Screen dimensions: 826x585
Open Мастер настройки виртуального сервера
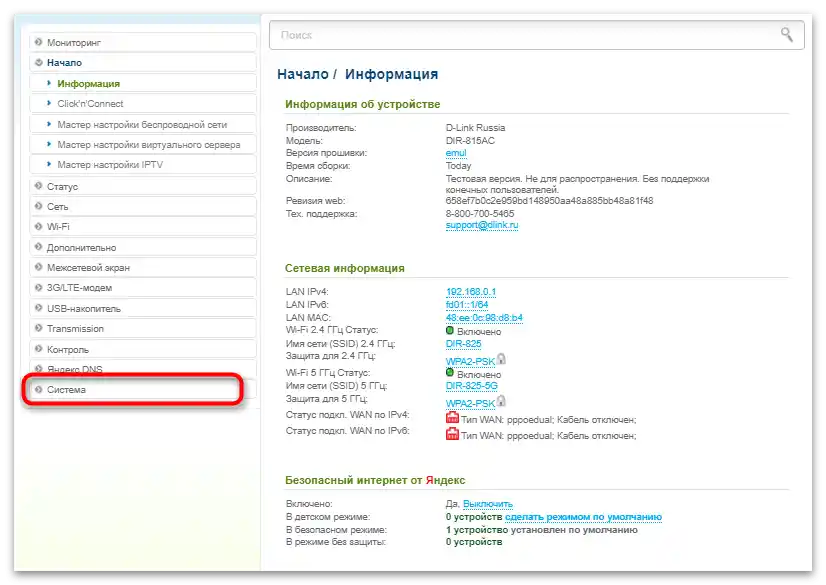[x=143, y=144]
